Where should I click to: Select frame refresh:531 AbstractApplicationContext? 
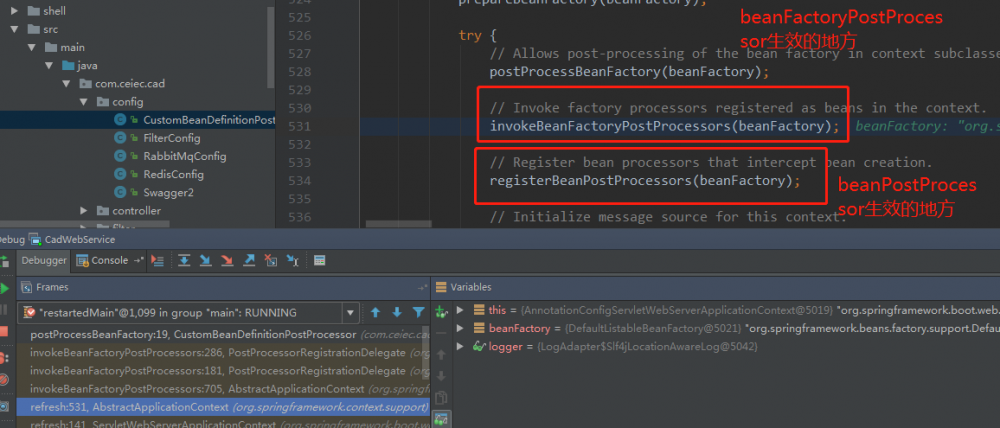click(x=222, y=407)
